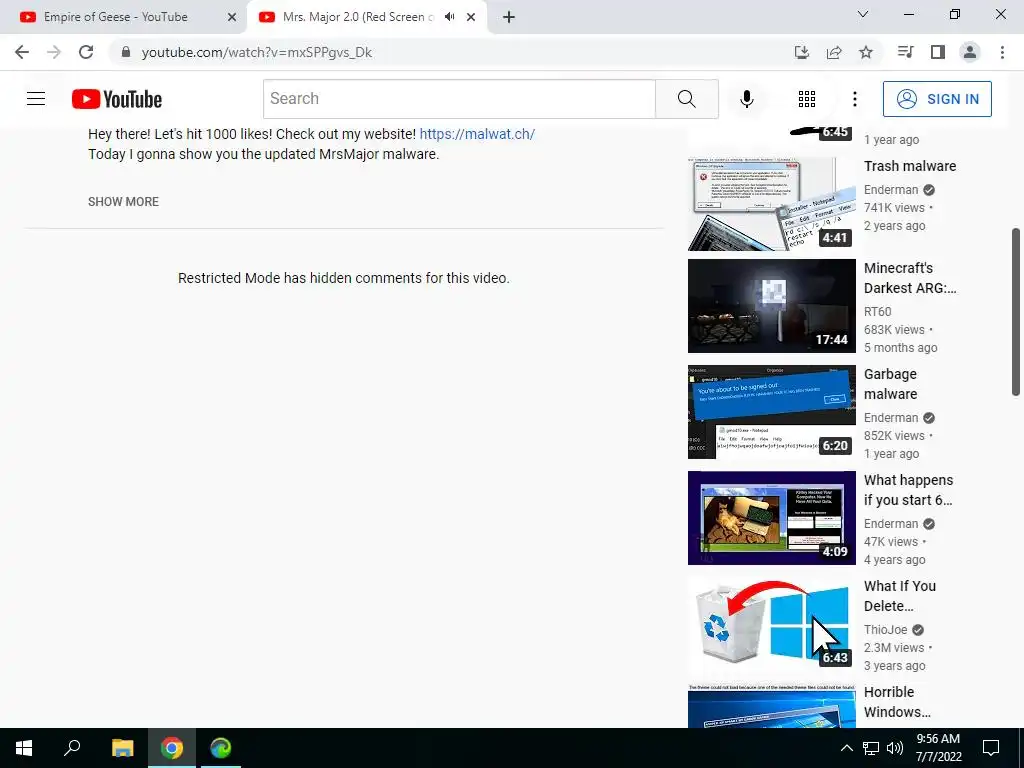The image size is (1024, 768).
Task: Start voice search with microphone icon
Action: click(746, 99)
